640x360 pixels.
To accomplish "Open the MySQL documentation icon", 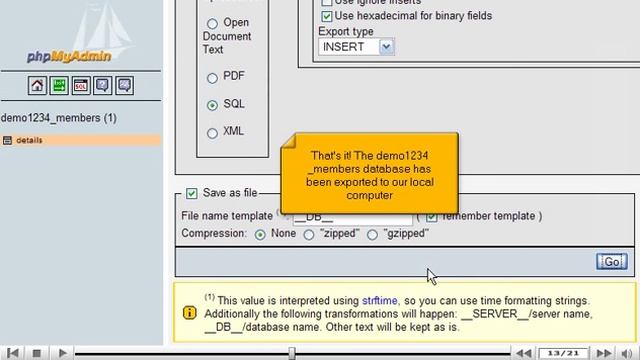I will coord(124,85).
